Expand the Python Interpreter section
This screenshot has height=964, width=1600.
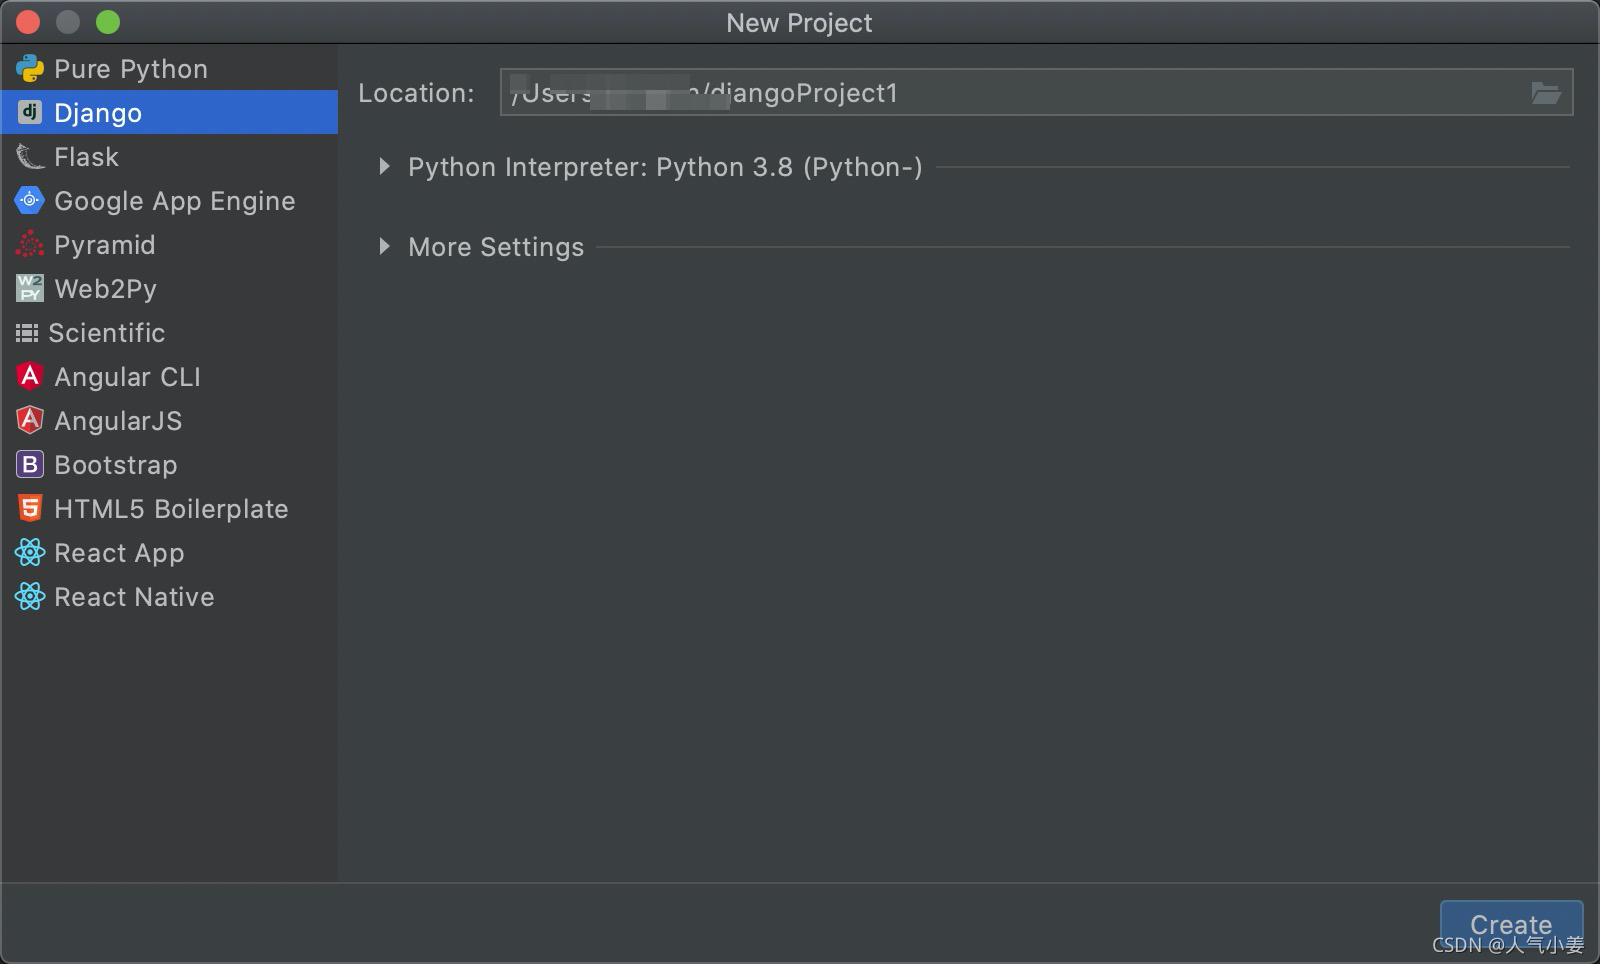(x=384, y=167)
